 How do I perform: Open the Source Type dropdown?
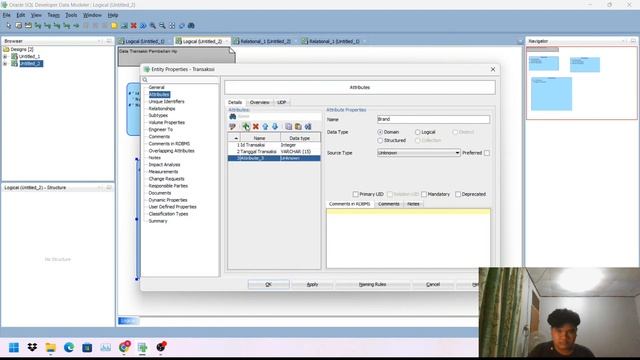418,153
